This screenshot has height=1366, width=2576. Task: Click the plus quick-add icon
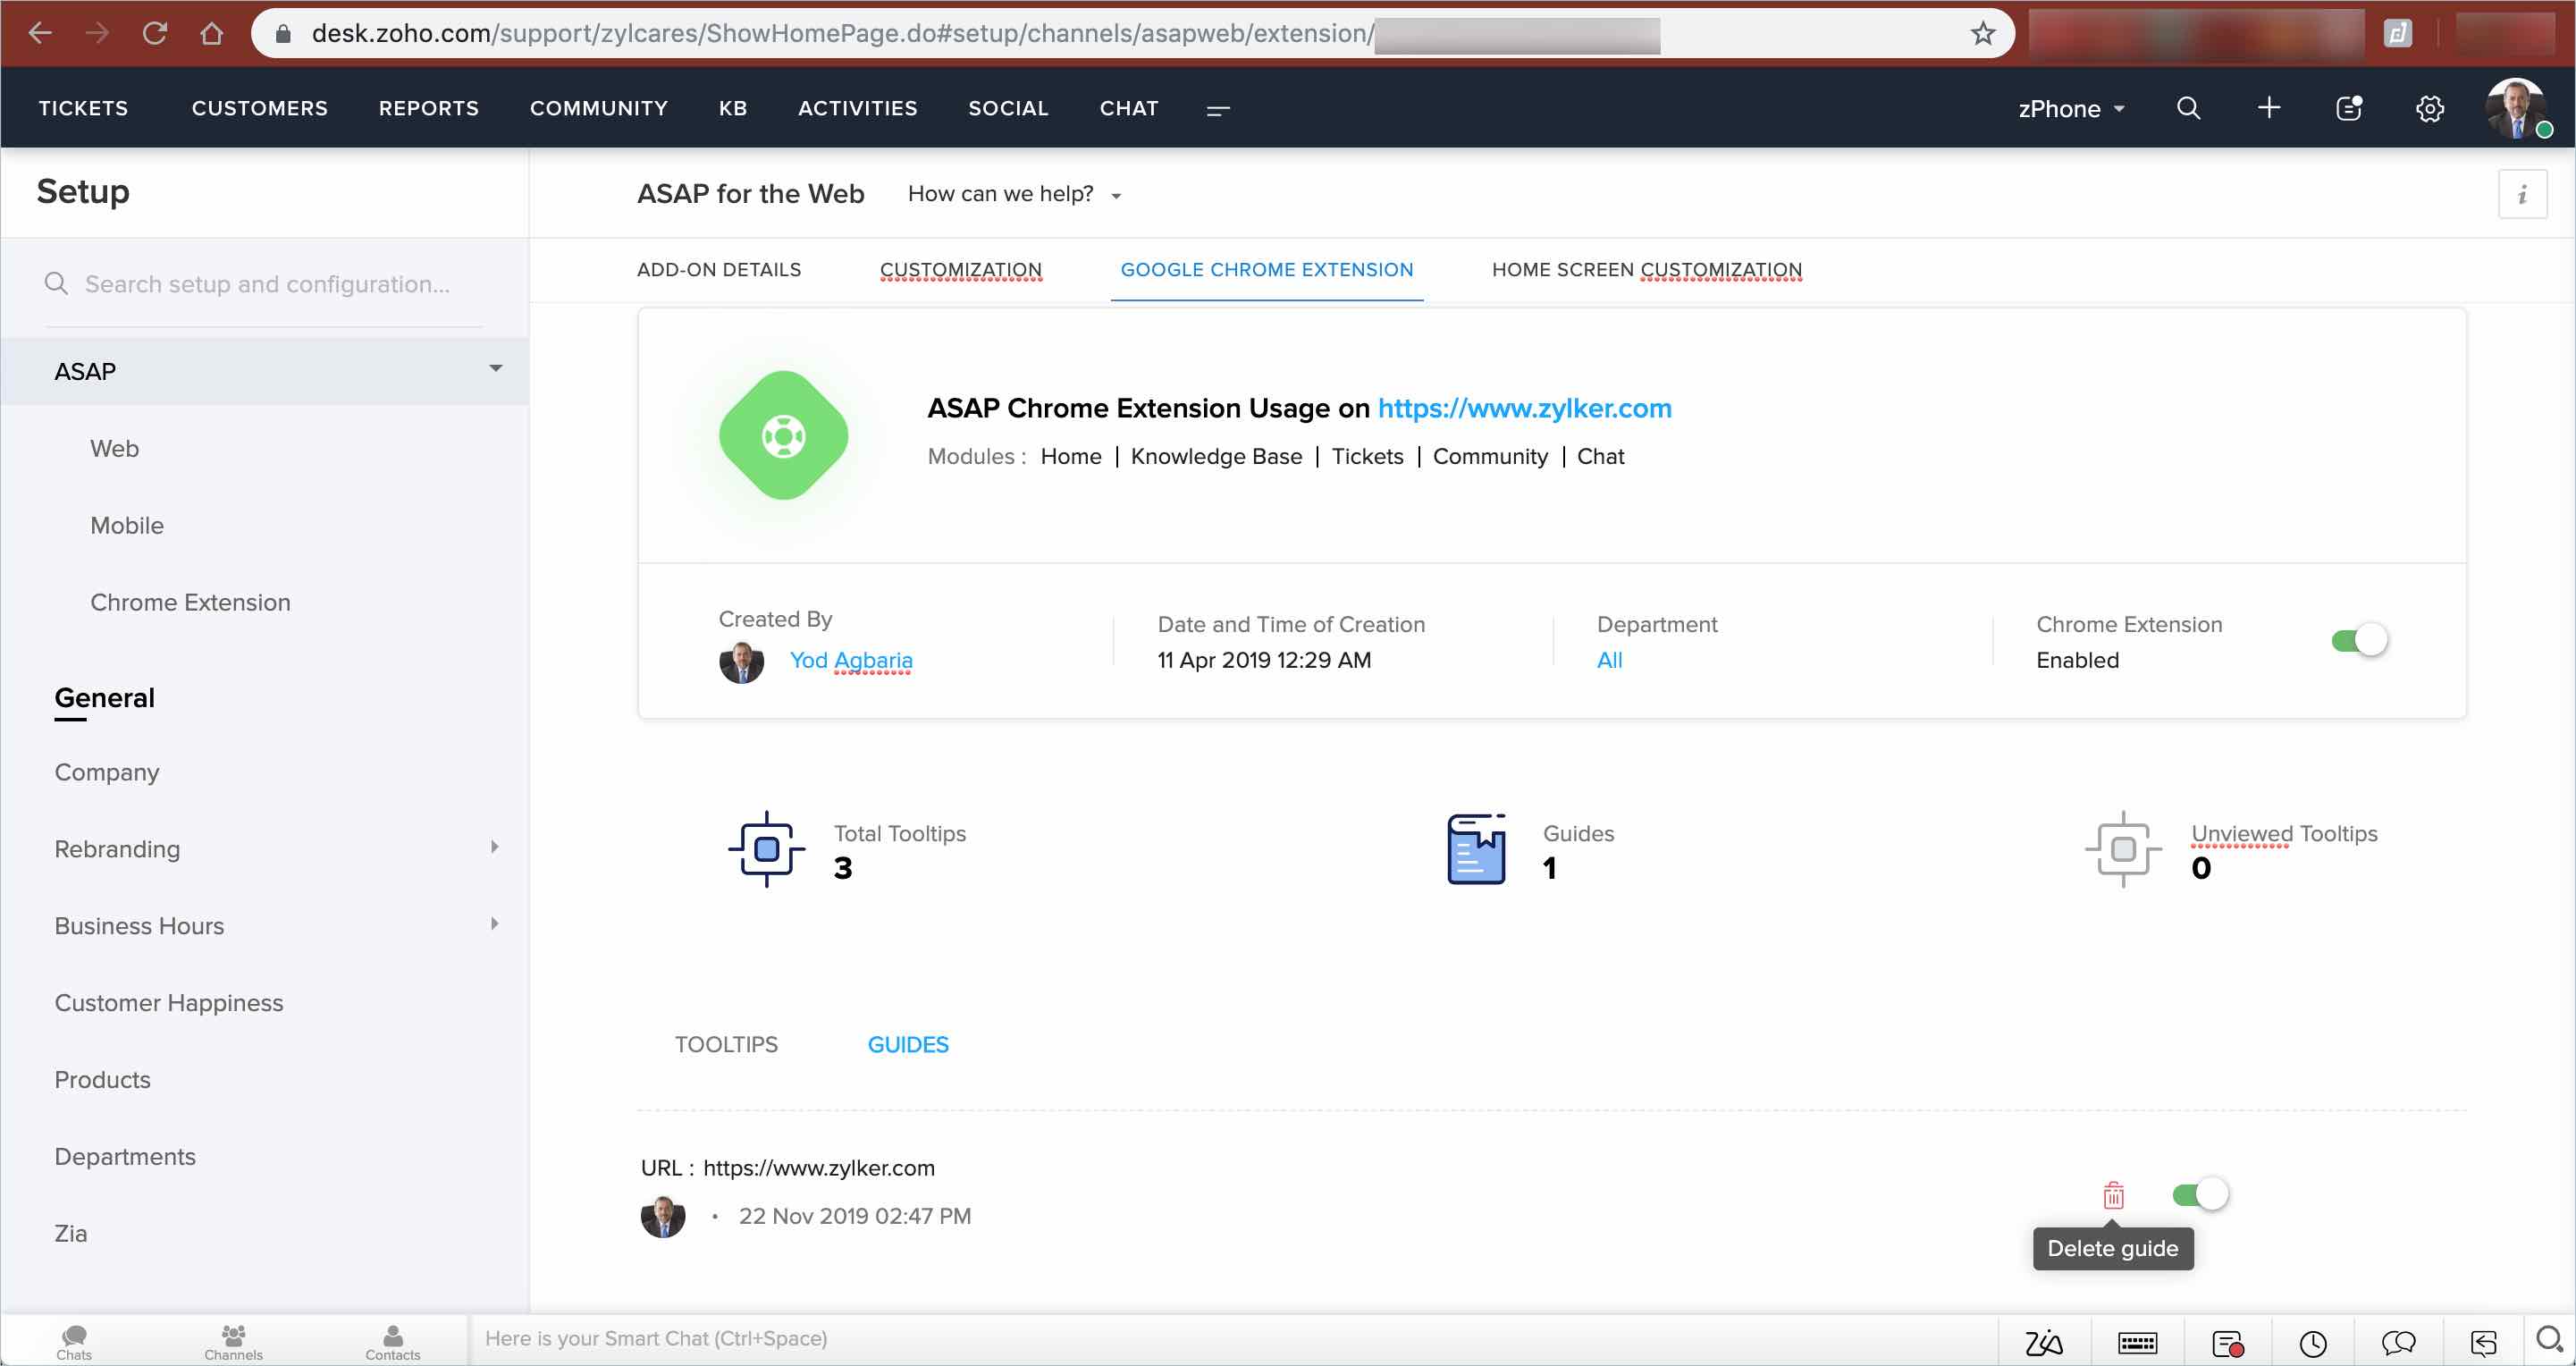point(2268,108)
